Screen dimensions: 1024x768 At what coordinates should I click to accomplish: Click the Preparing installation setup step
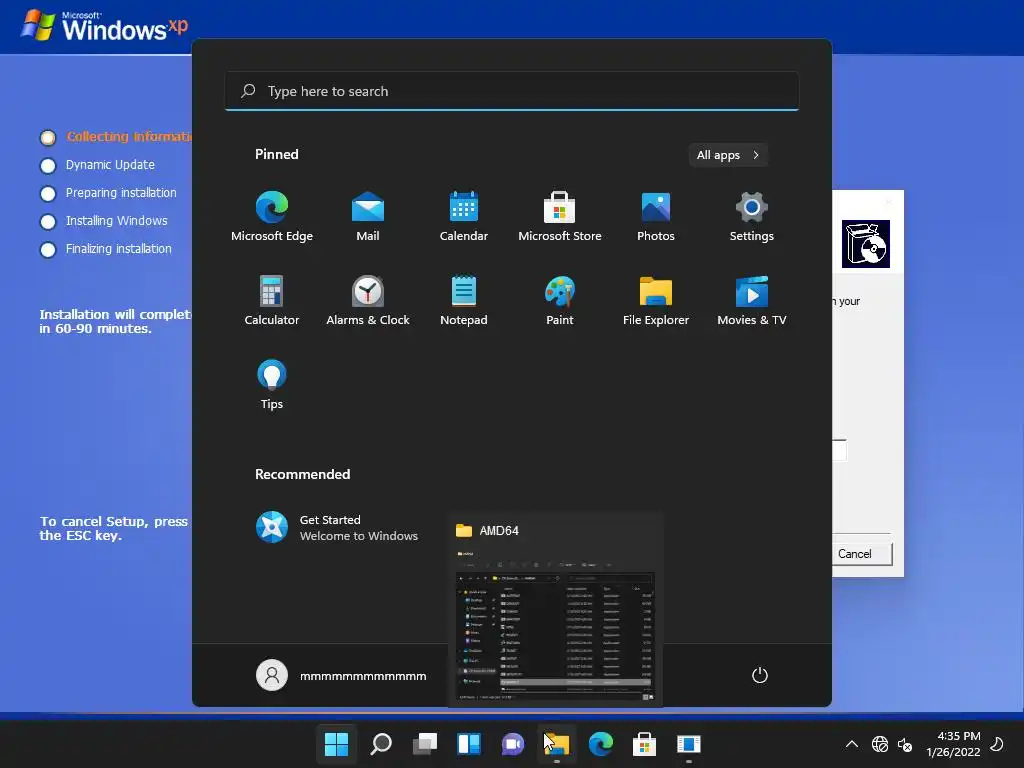click(x=121, y=193)
